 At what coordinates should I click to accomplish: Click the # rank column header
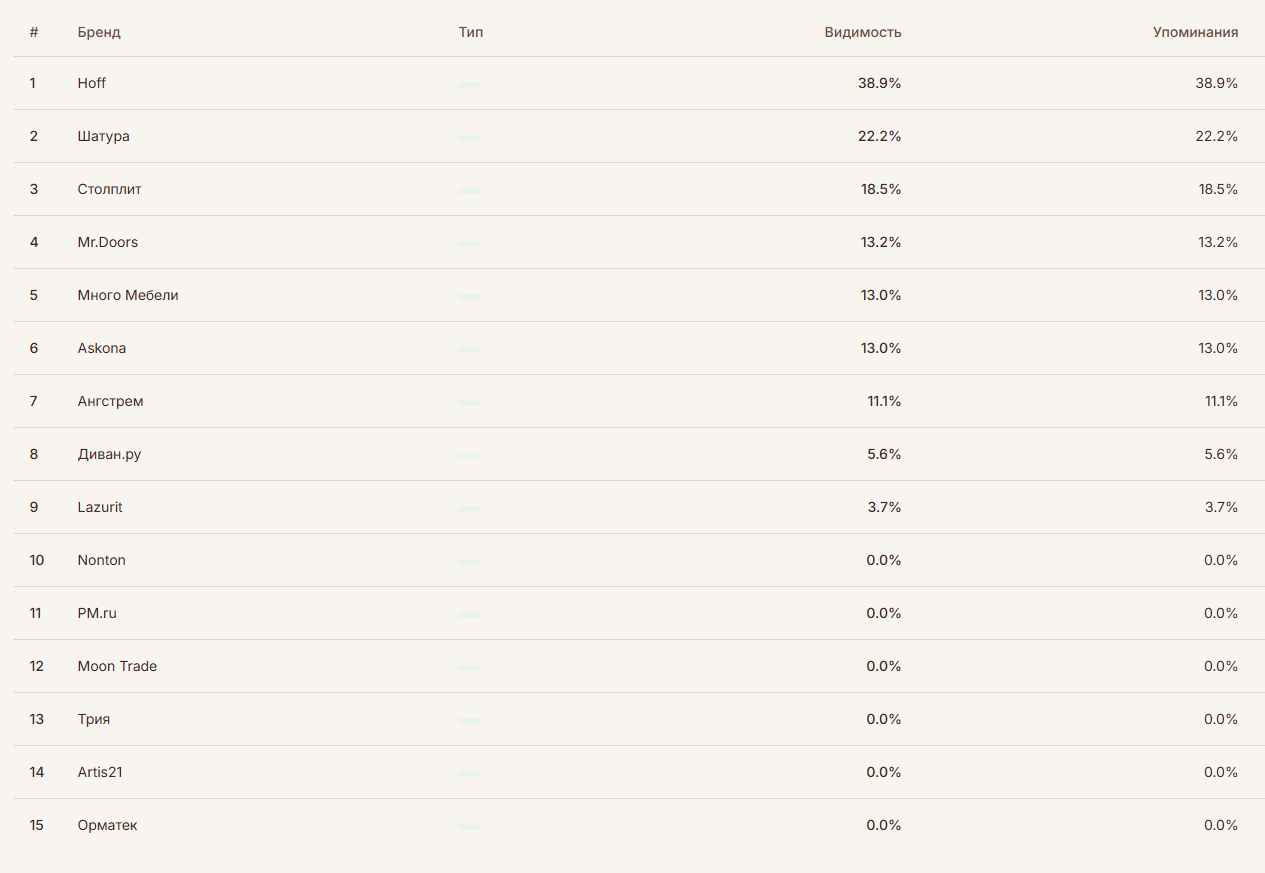click(x=34, y=32)
